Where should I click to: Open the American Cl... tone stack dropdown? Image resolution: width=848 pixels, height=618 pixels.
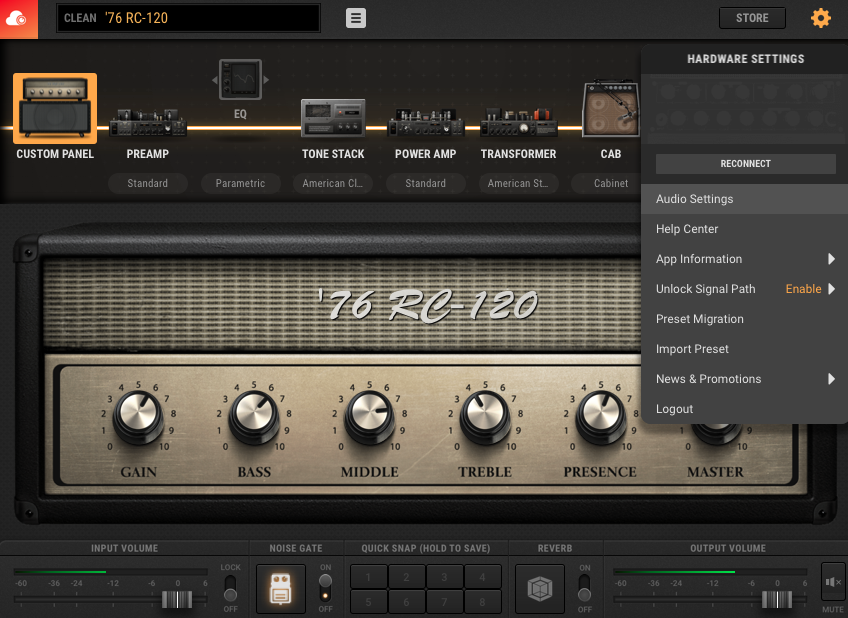point(333,183)
